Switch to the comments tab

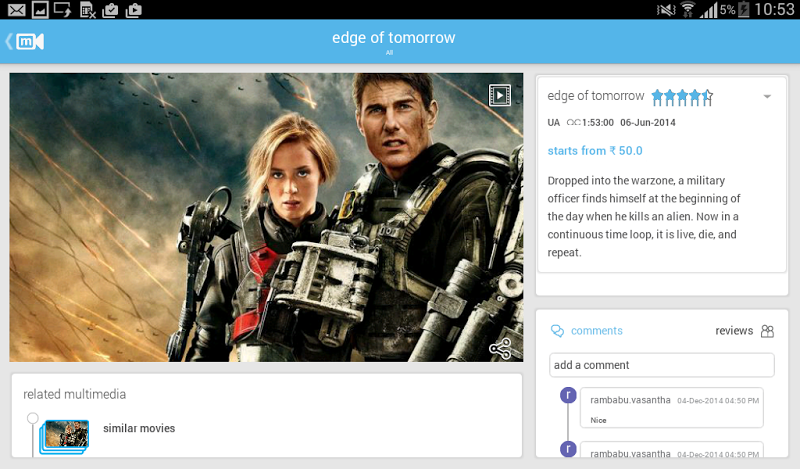coord(596,331)
